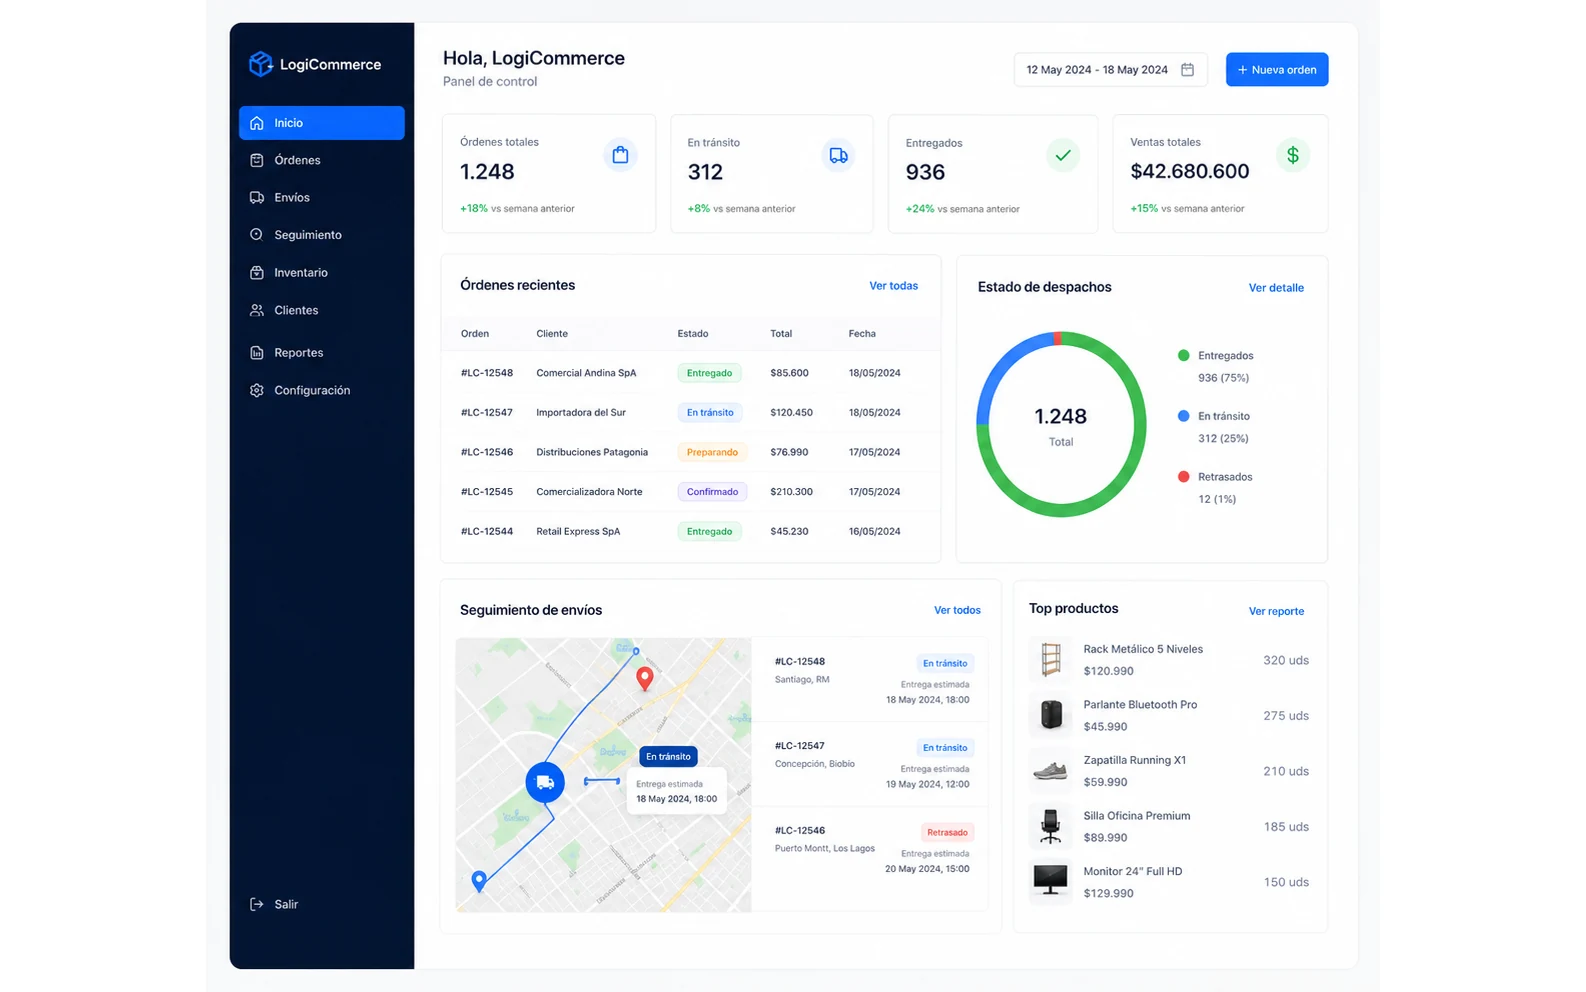
Task: Click the calendar icon in date range field
Action: point(1188,70)
